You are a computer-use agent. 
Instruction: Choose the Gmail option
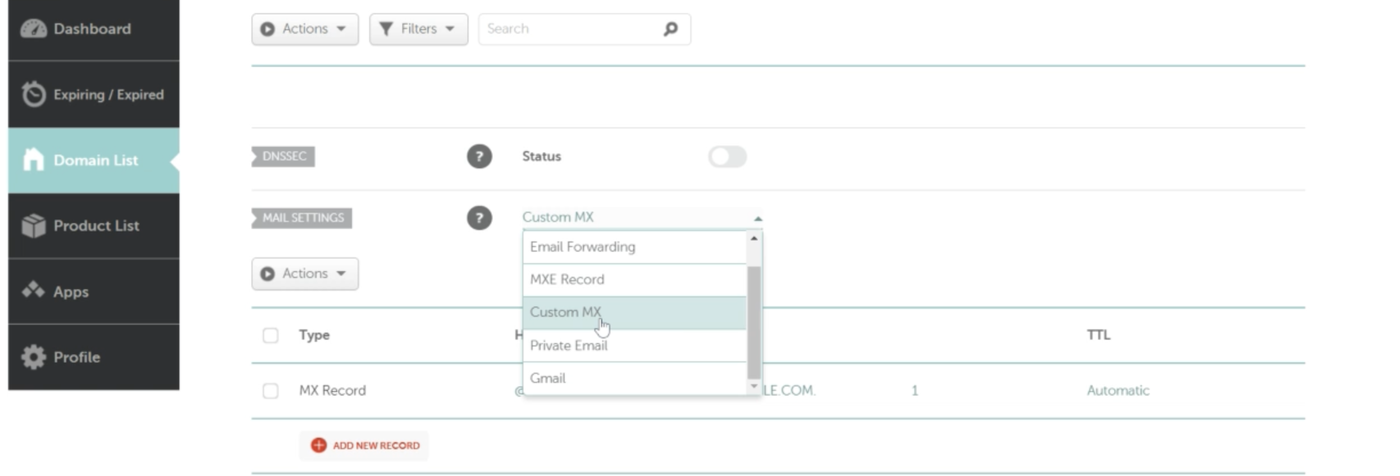[548, 378]
